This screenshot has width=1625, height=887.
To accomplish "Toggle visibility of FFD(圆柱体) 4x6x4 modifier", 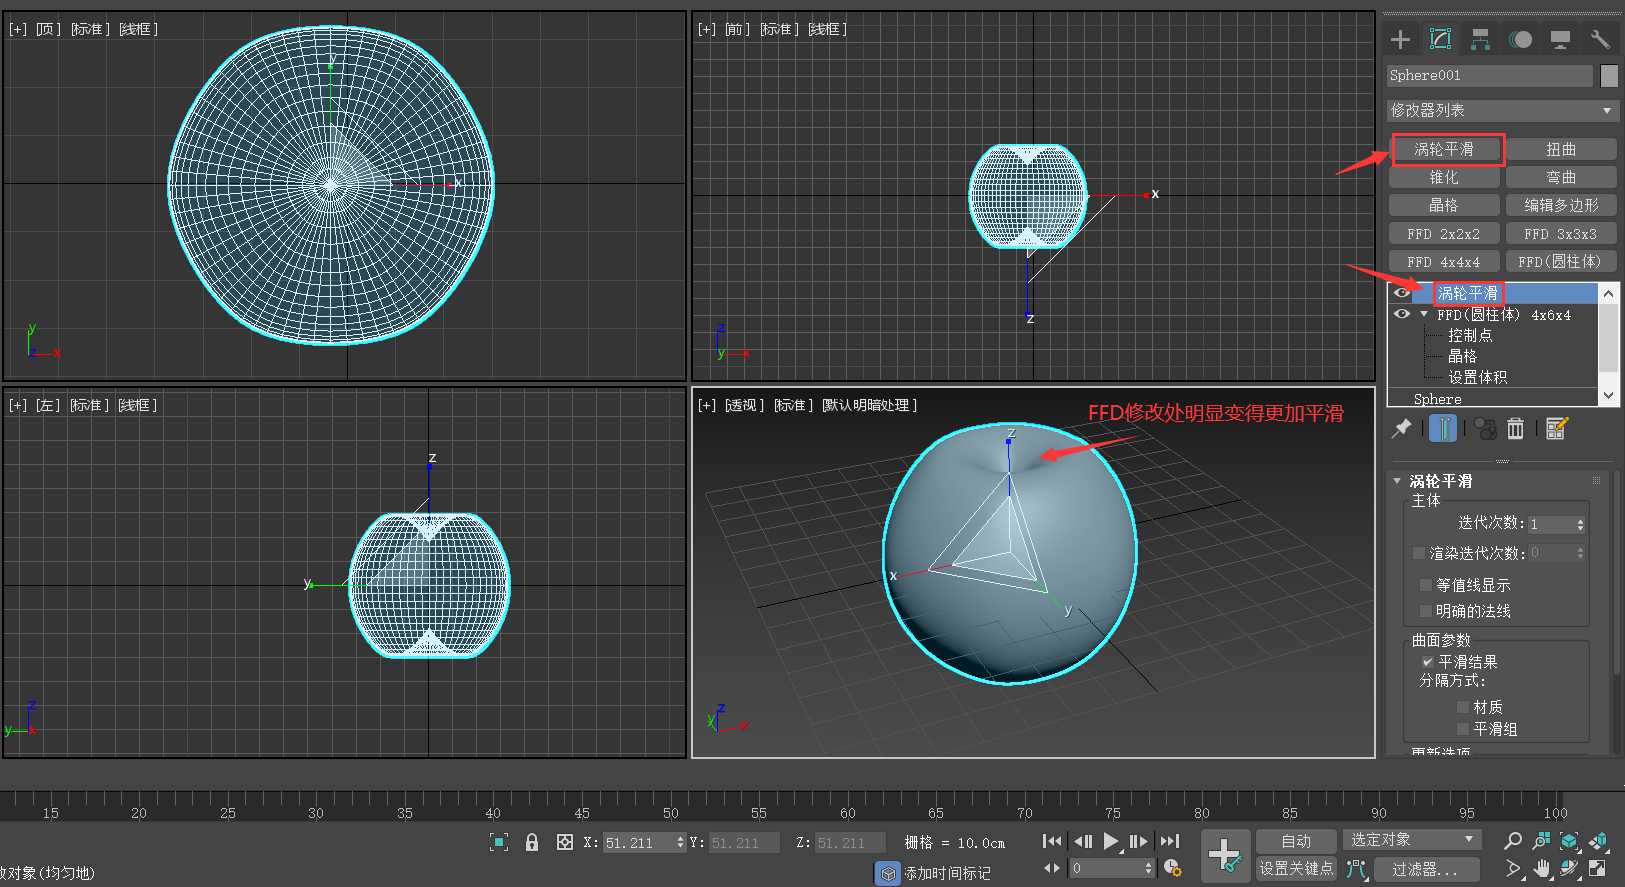I will (x=1402, y=314).
